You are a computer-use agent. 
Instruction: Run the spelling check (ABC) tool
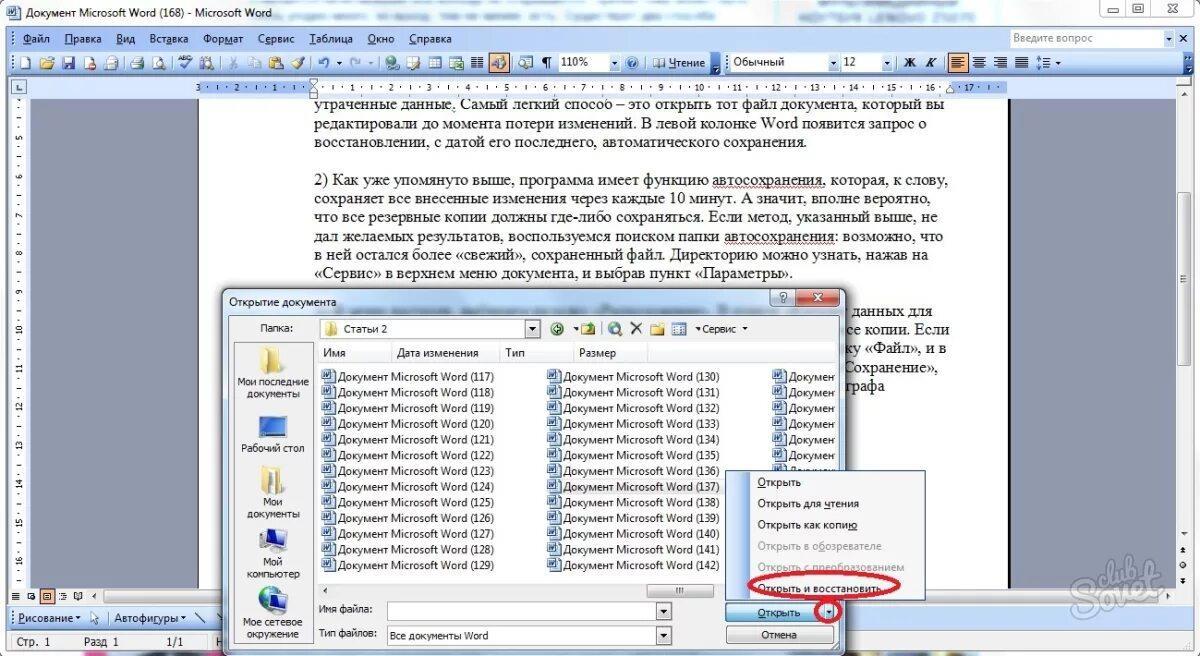185,62
